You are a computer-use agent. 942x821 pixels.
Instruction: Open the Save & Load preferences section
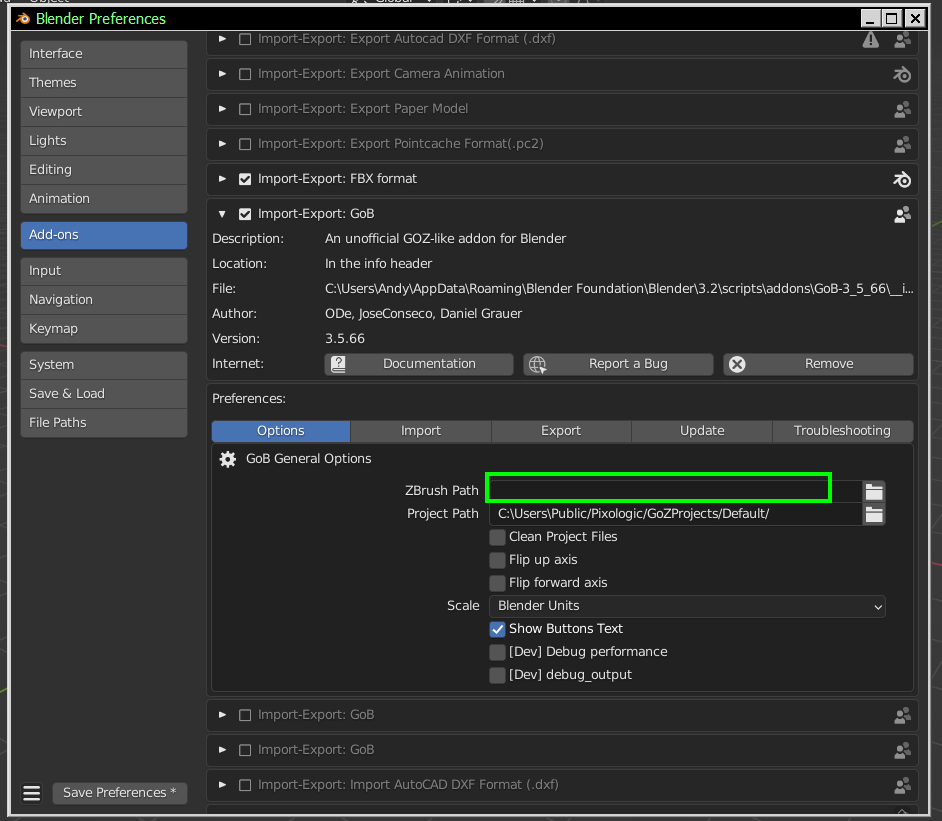click(x=104, y=393)
